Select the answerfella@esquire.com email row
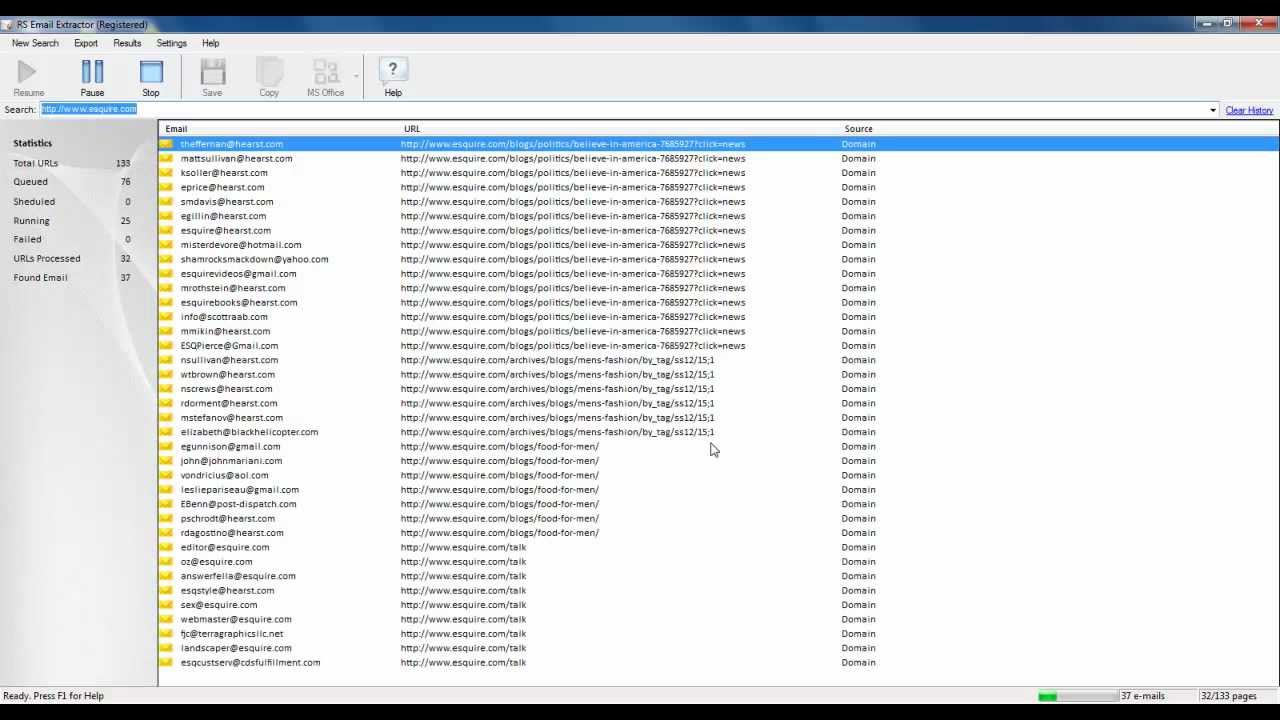The height and width of the screenshot is (720, 1280). pyautogui.click(x=718, y=576)
